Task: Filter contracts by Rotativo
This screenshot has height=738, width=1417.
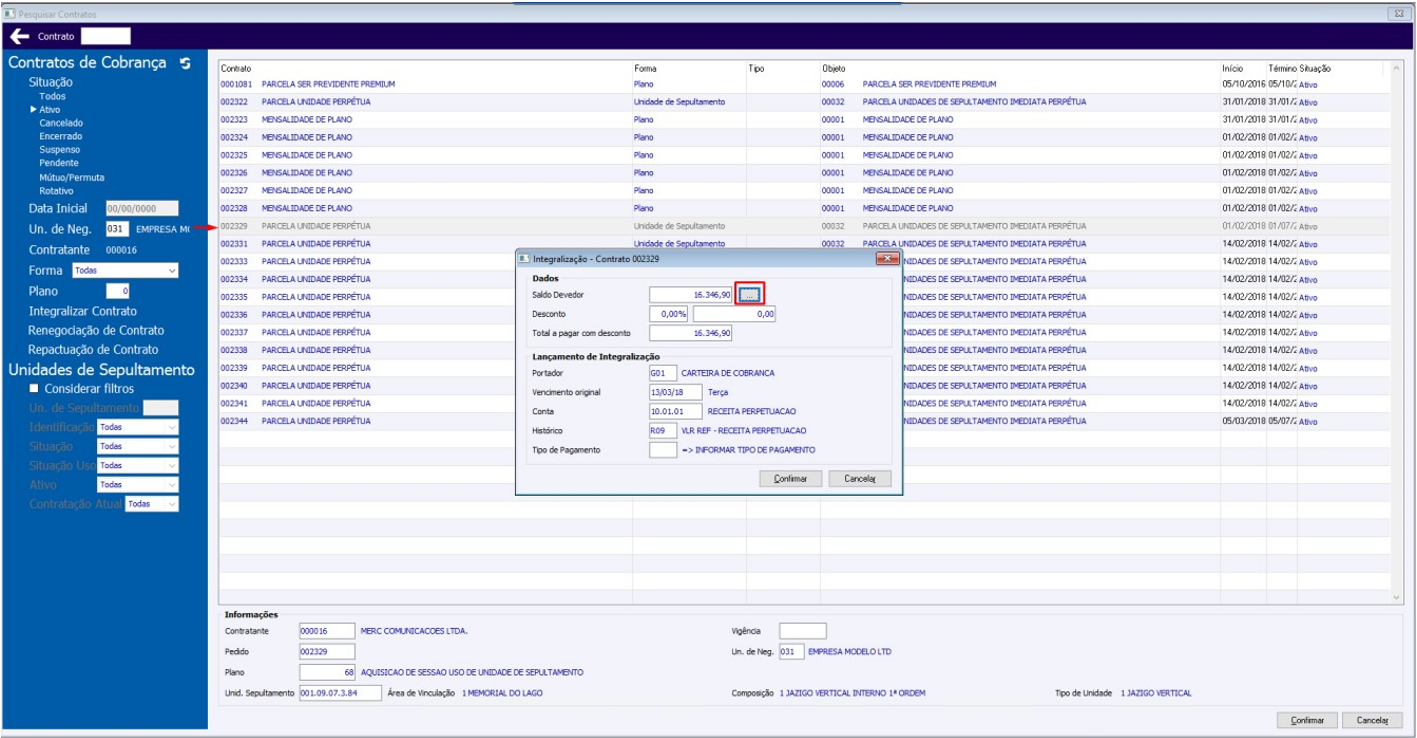Action: [x=56, y=190]
